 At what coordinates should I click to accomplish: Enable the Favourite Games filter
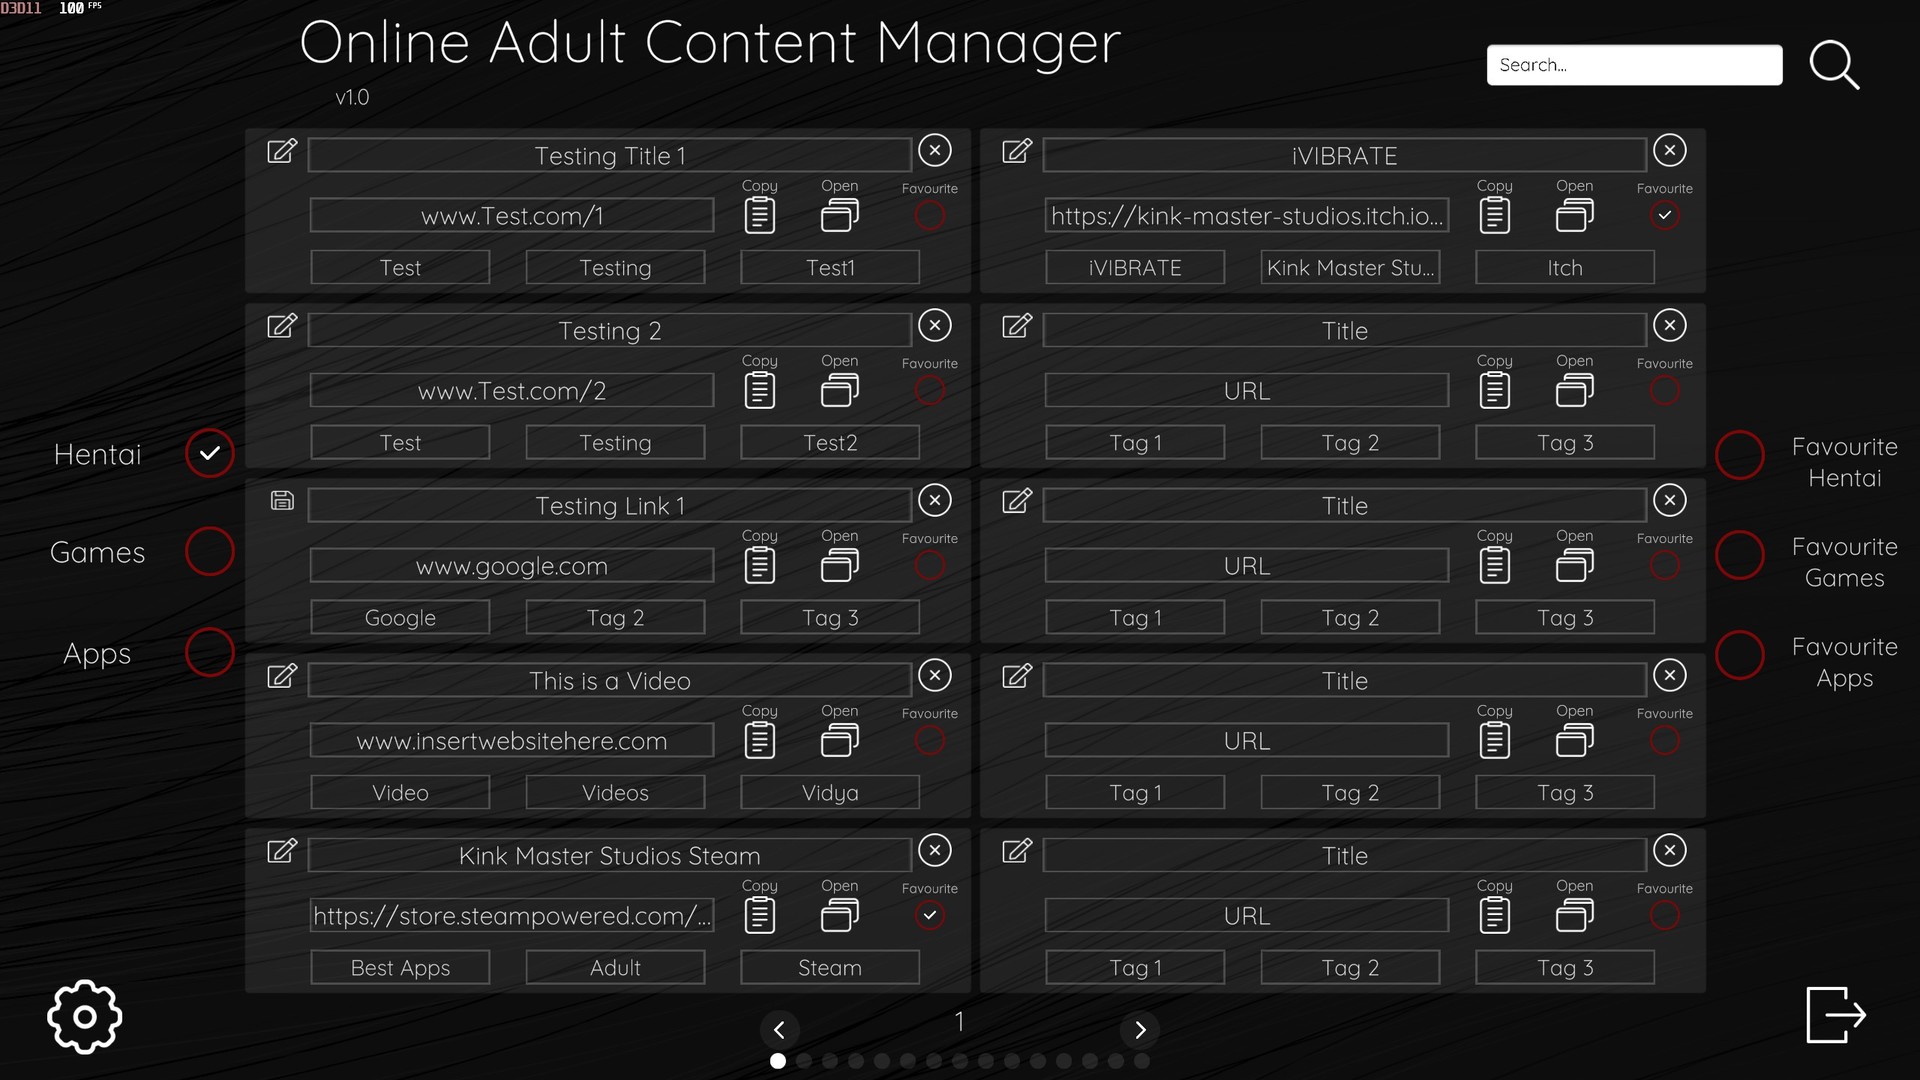point(1739,555)
